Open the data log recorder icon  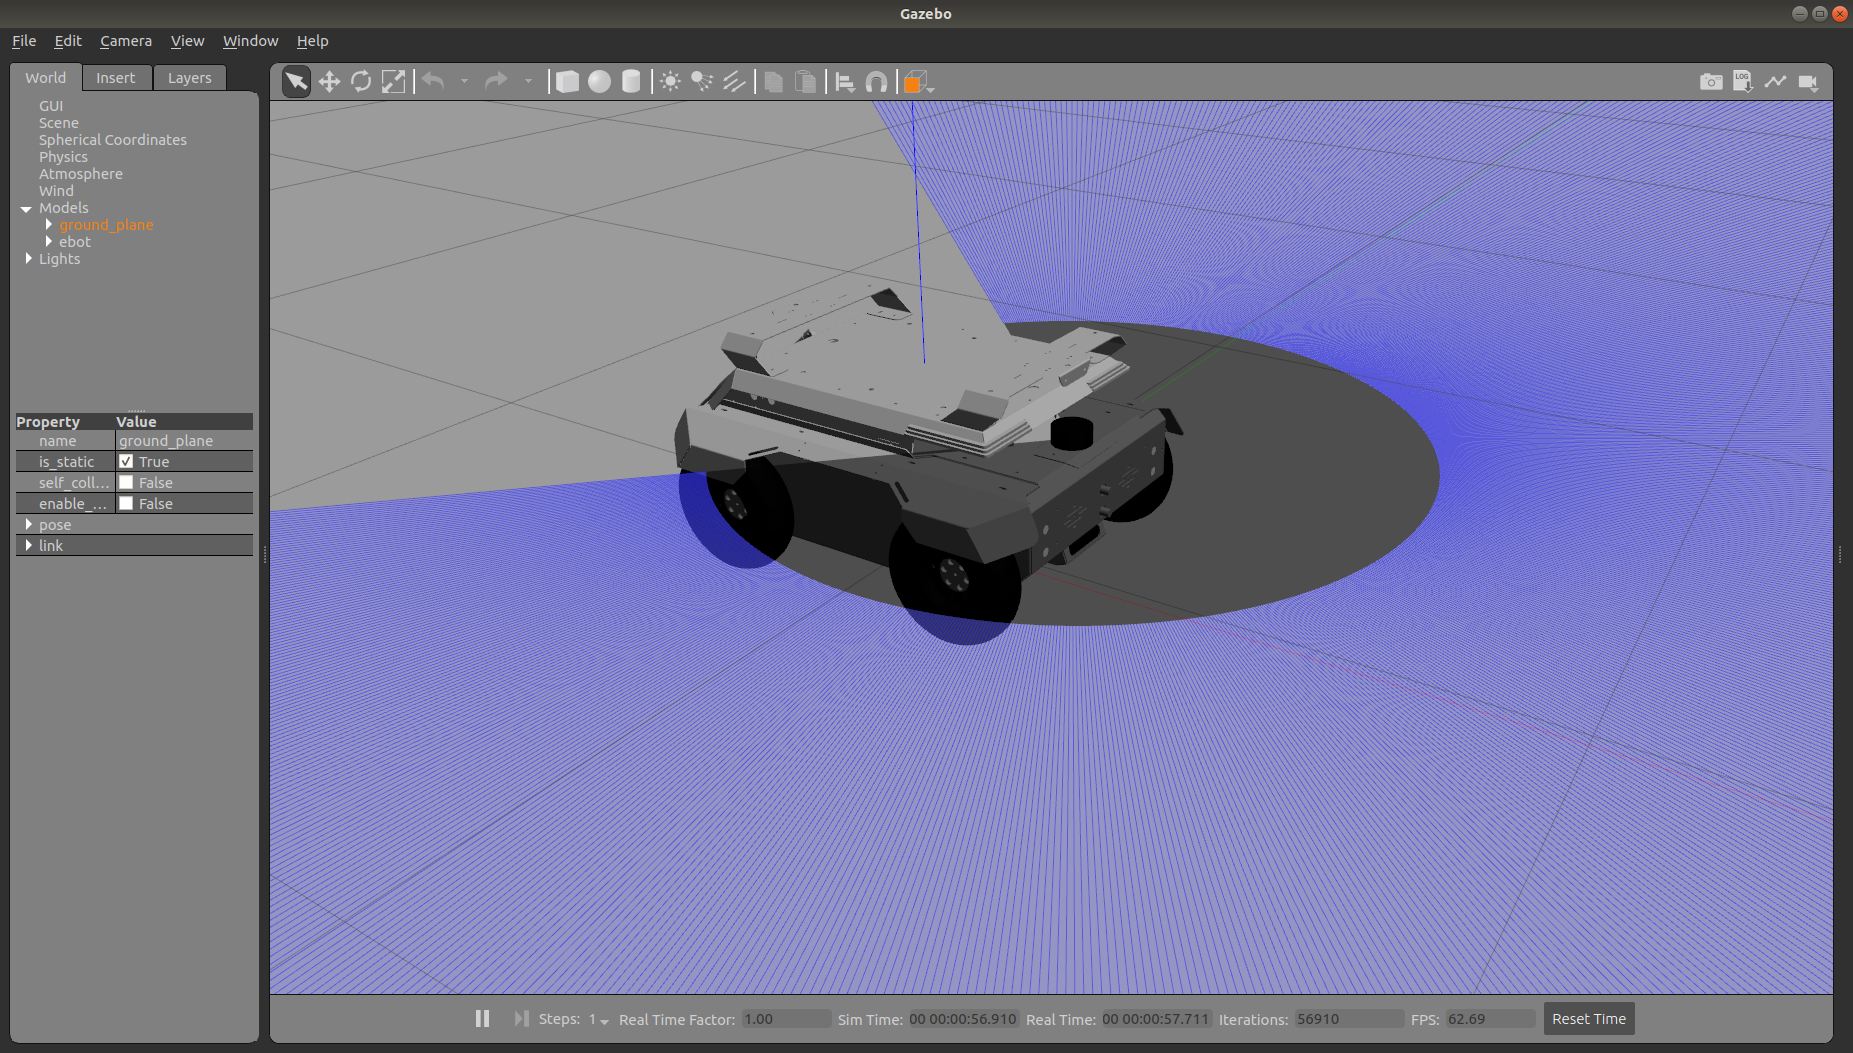coord(1743,81)
